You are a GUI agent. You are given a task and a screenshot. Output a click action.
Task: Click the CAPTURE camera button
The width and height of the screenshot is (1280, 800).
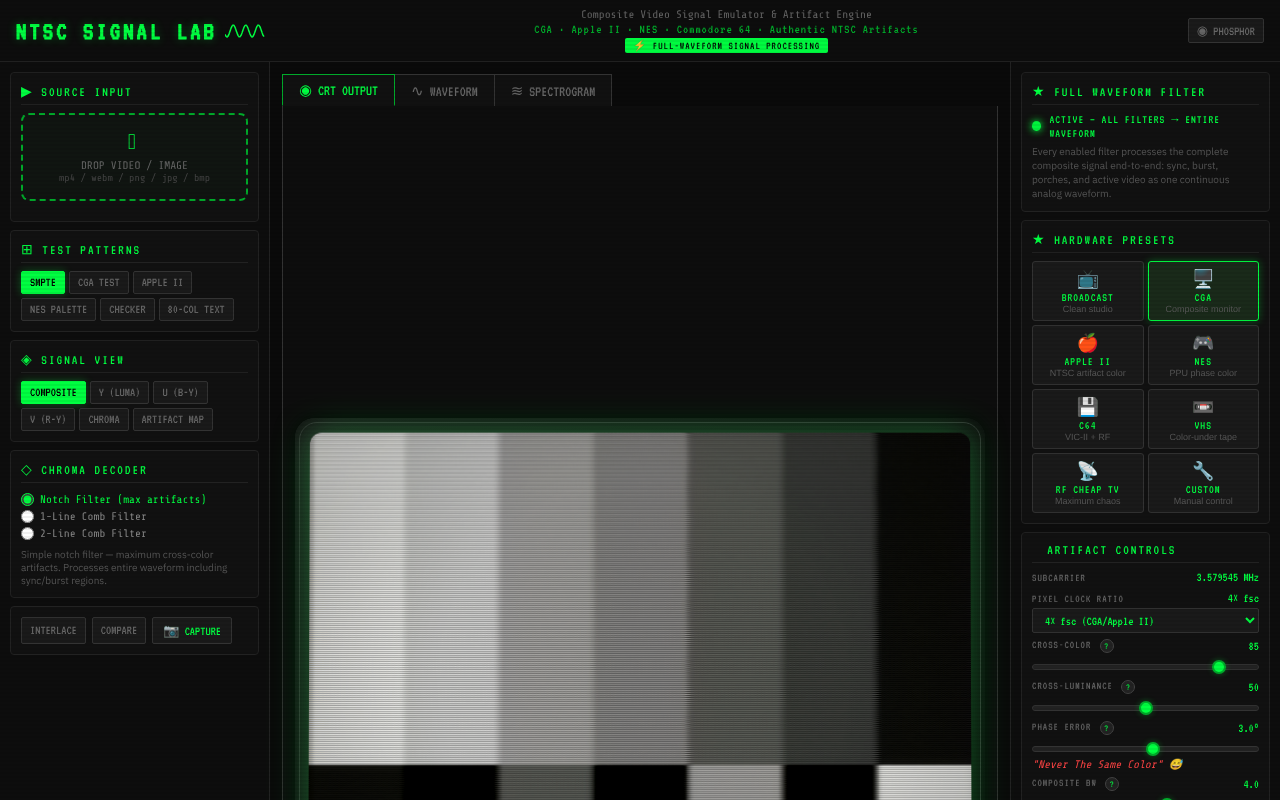(191, 630)
